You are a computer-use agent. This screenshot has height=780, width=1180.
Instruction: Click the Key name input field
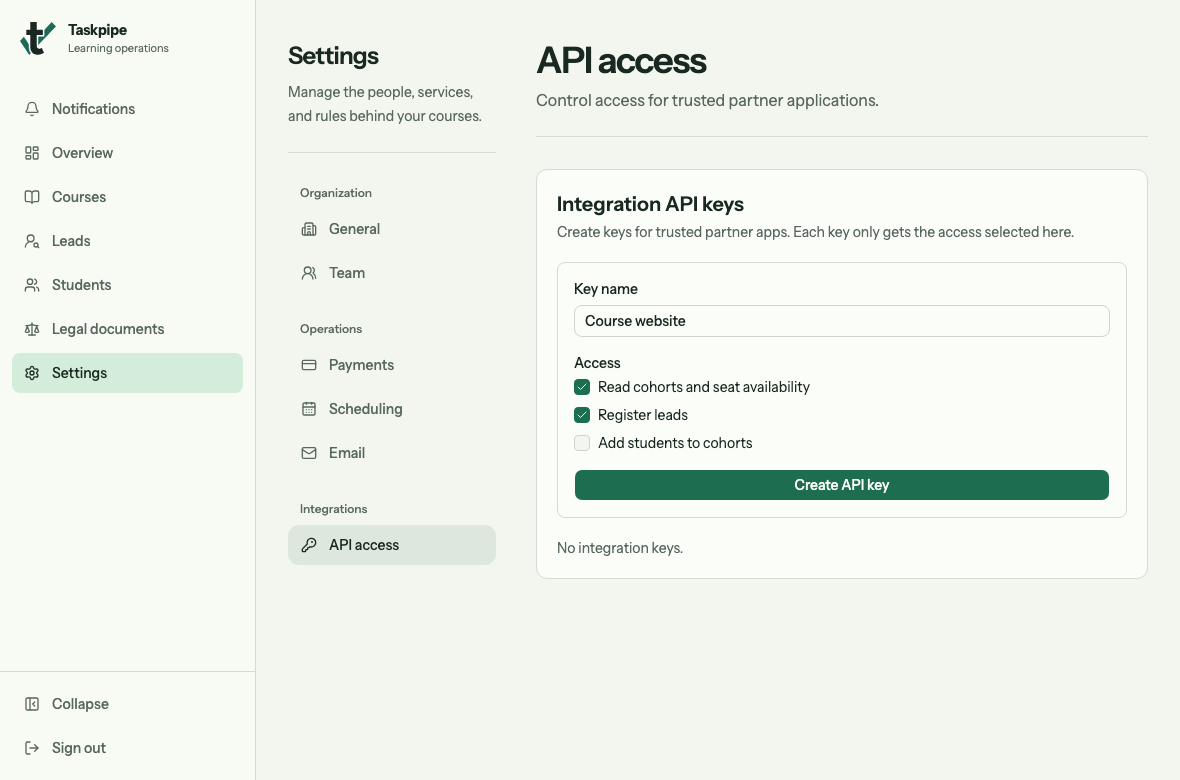pyautogui.click(x=841, y=321)
